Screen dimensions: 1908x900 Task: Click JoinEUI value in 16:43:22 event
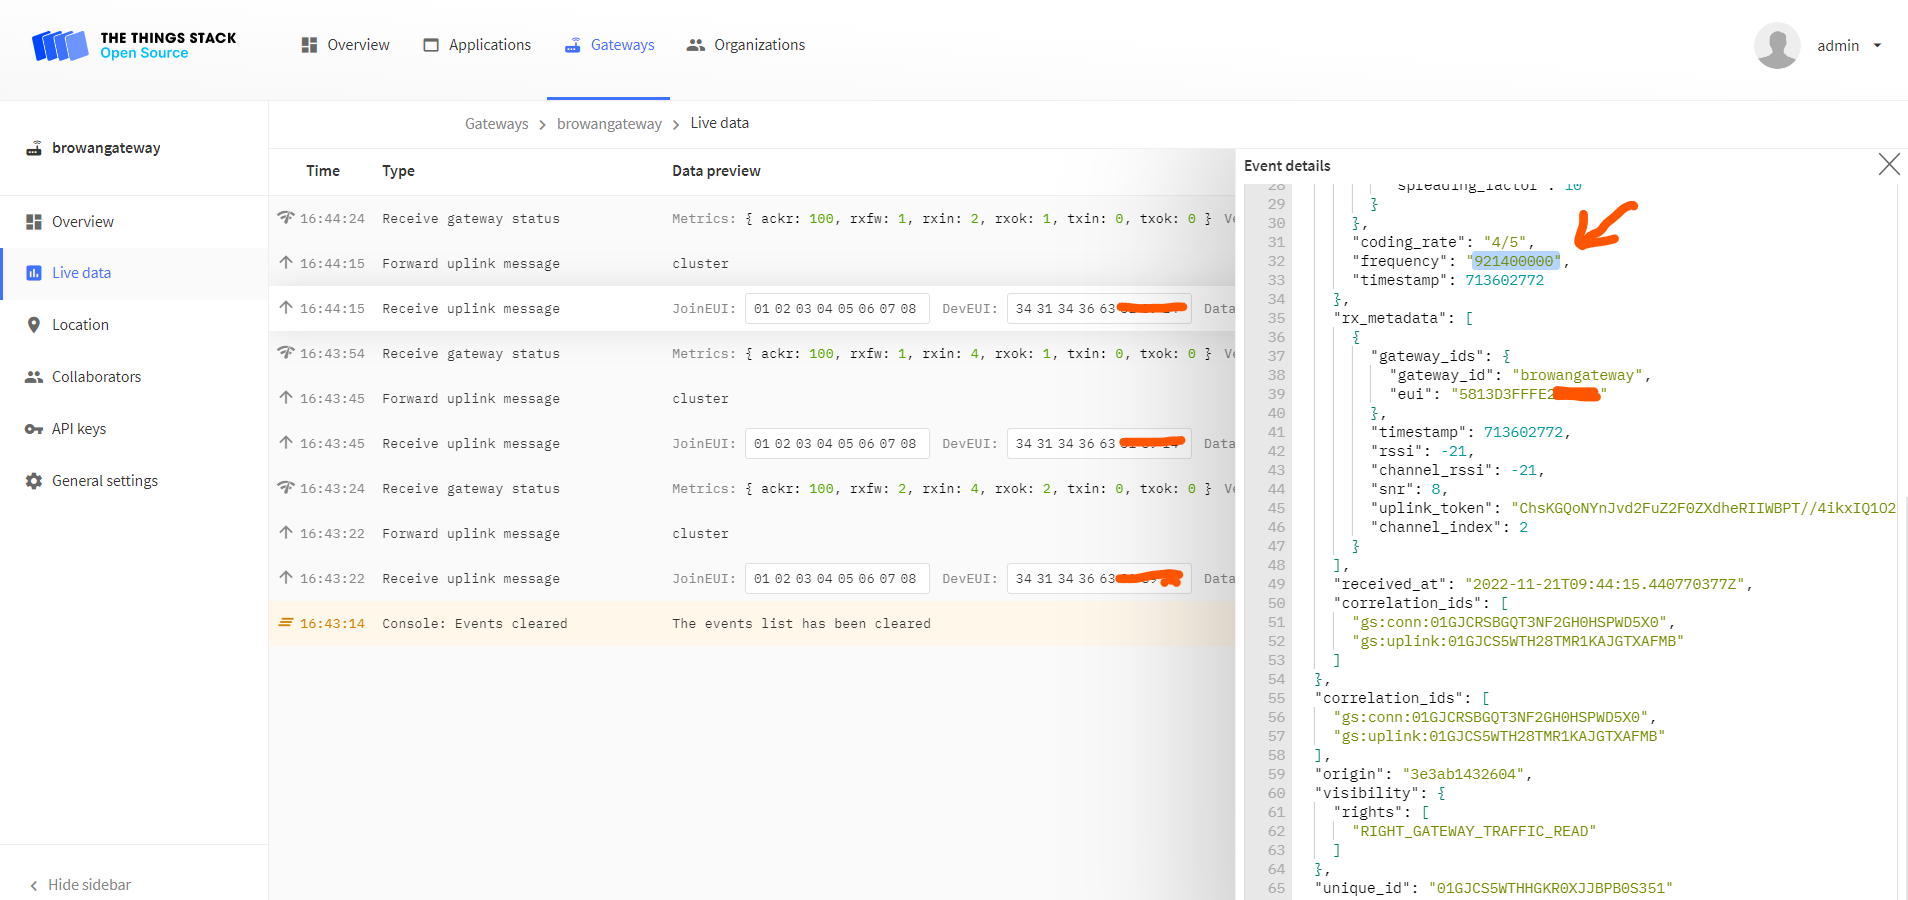(836, 579)
